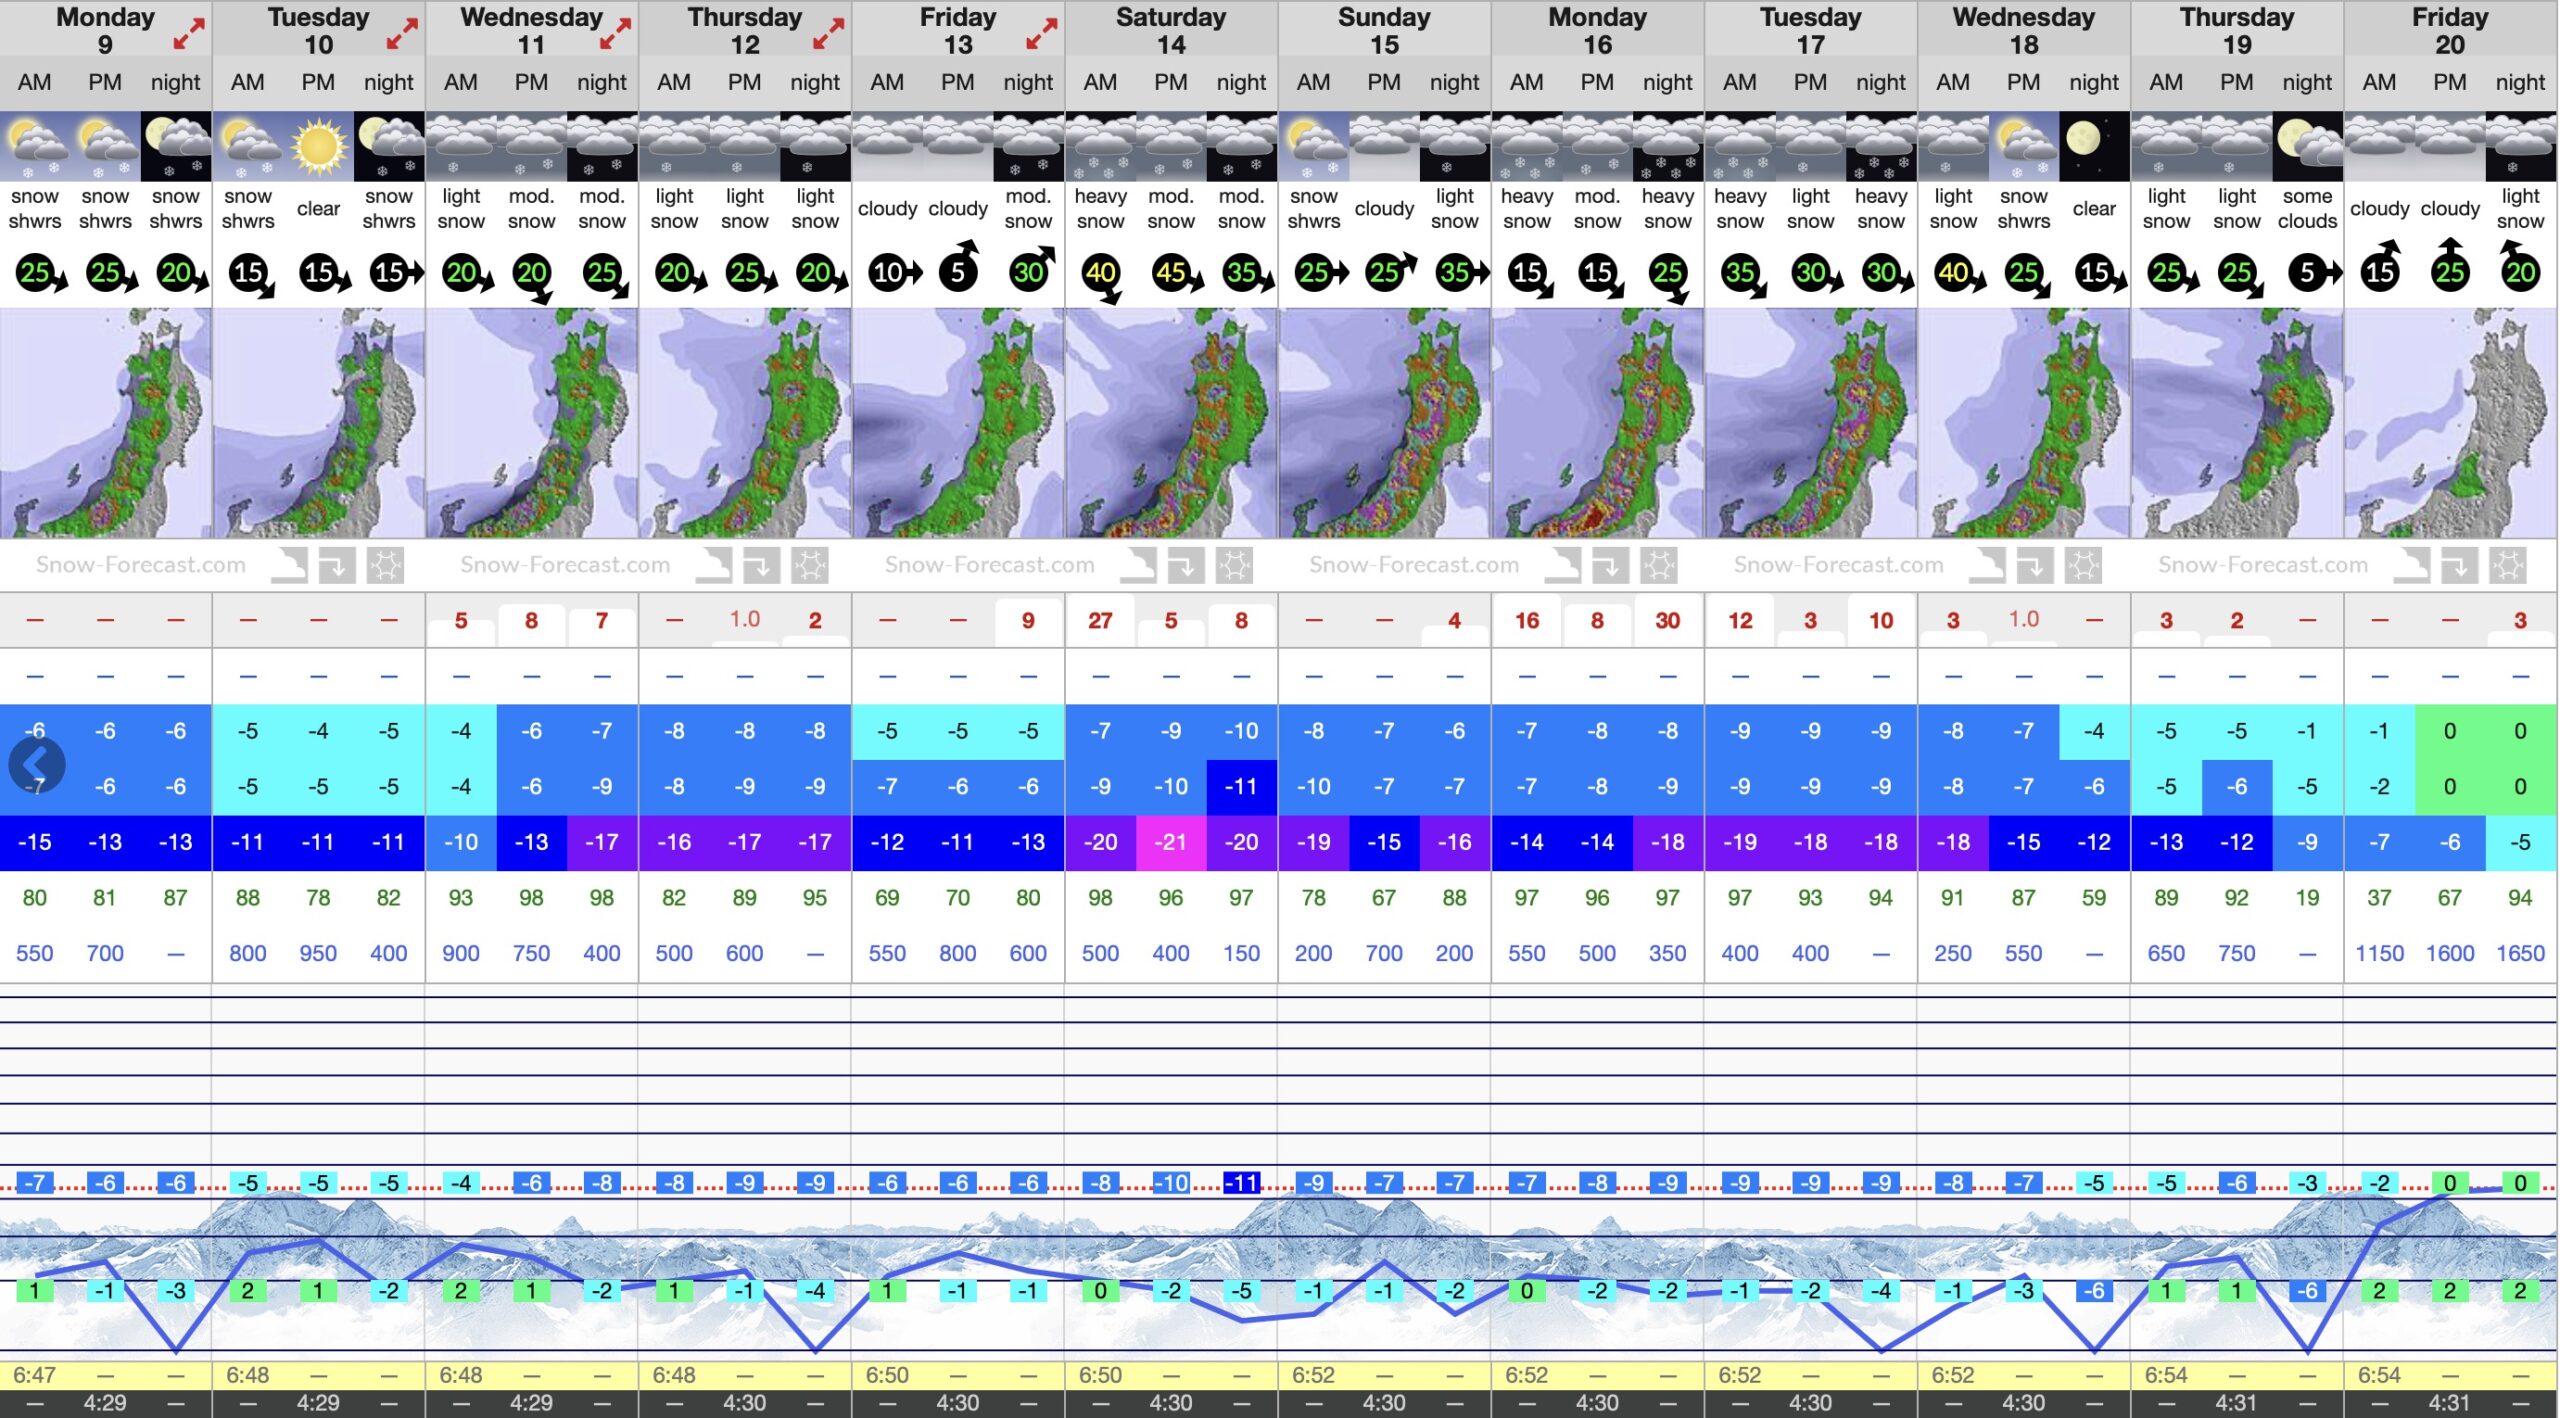
Task: Expand Thursday 12 using red arrow icon
Action: point(828,34)
